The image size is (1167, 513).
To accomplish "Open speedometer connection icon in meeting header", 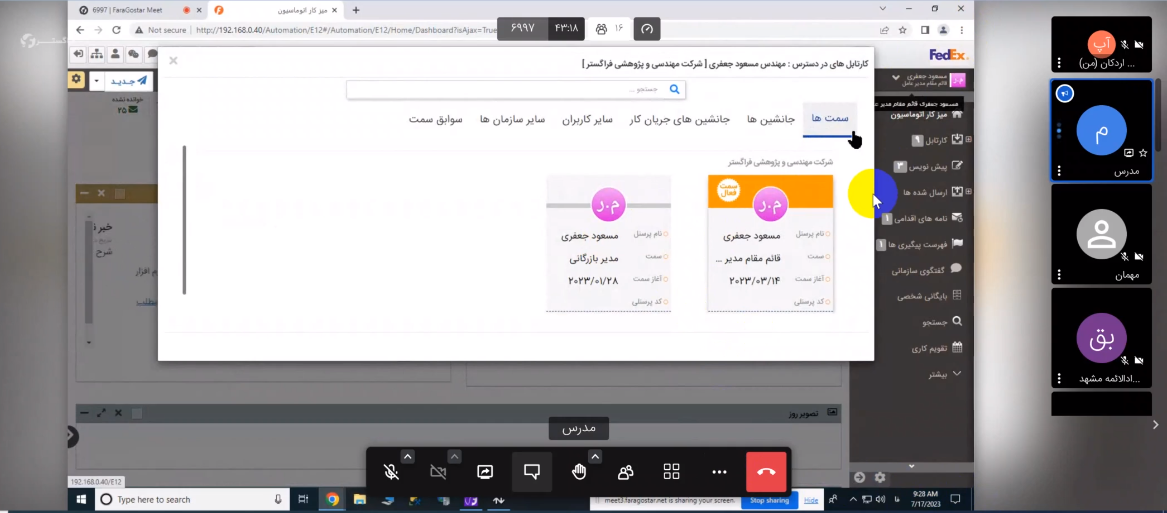I will (x=647, y=29).
